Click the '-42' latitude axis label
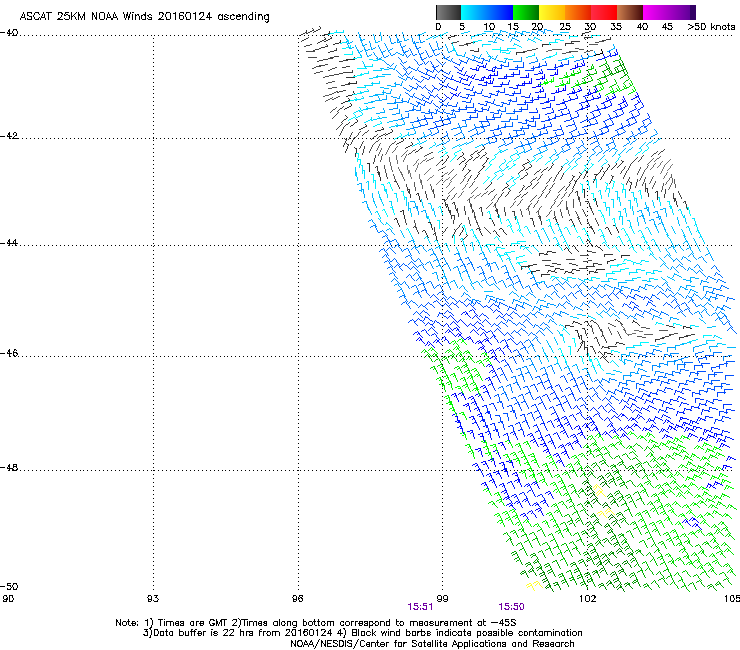Image resolution: width=740 pixels, height=650 pixels. click(9, 136)
